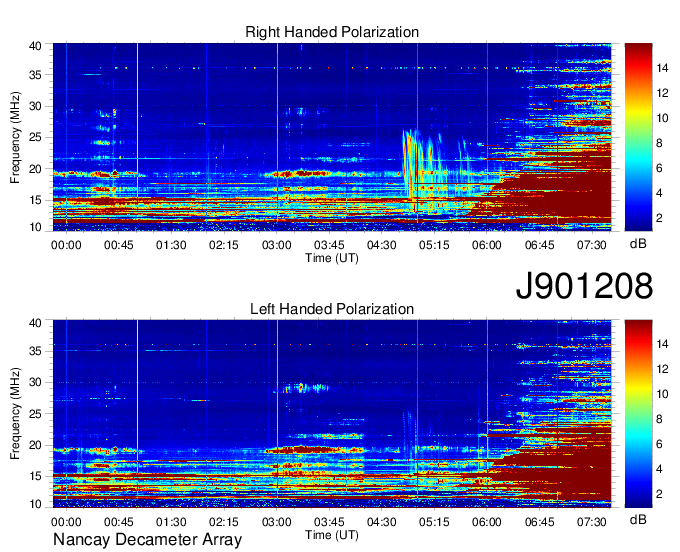Click the 12 dB label on lower colorbar
The image size is (680, 552).
[662, 369]
